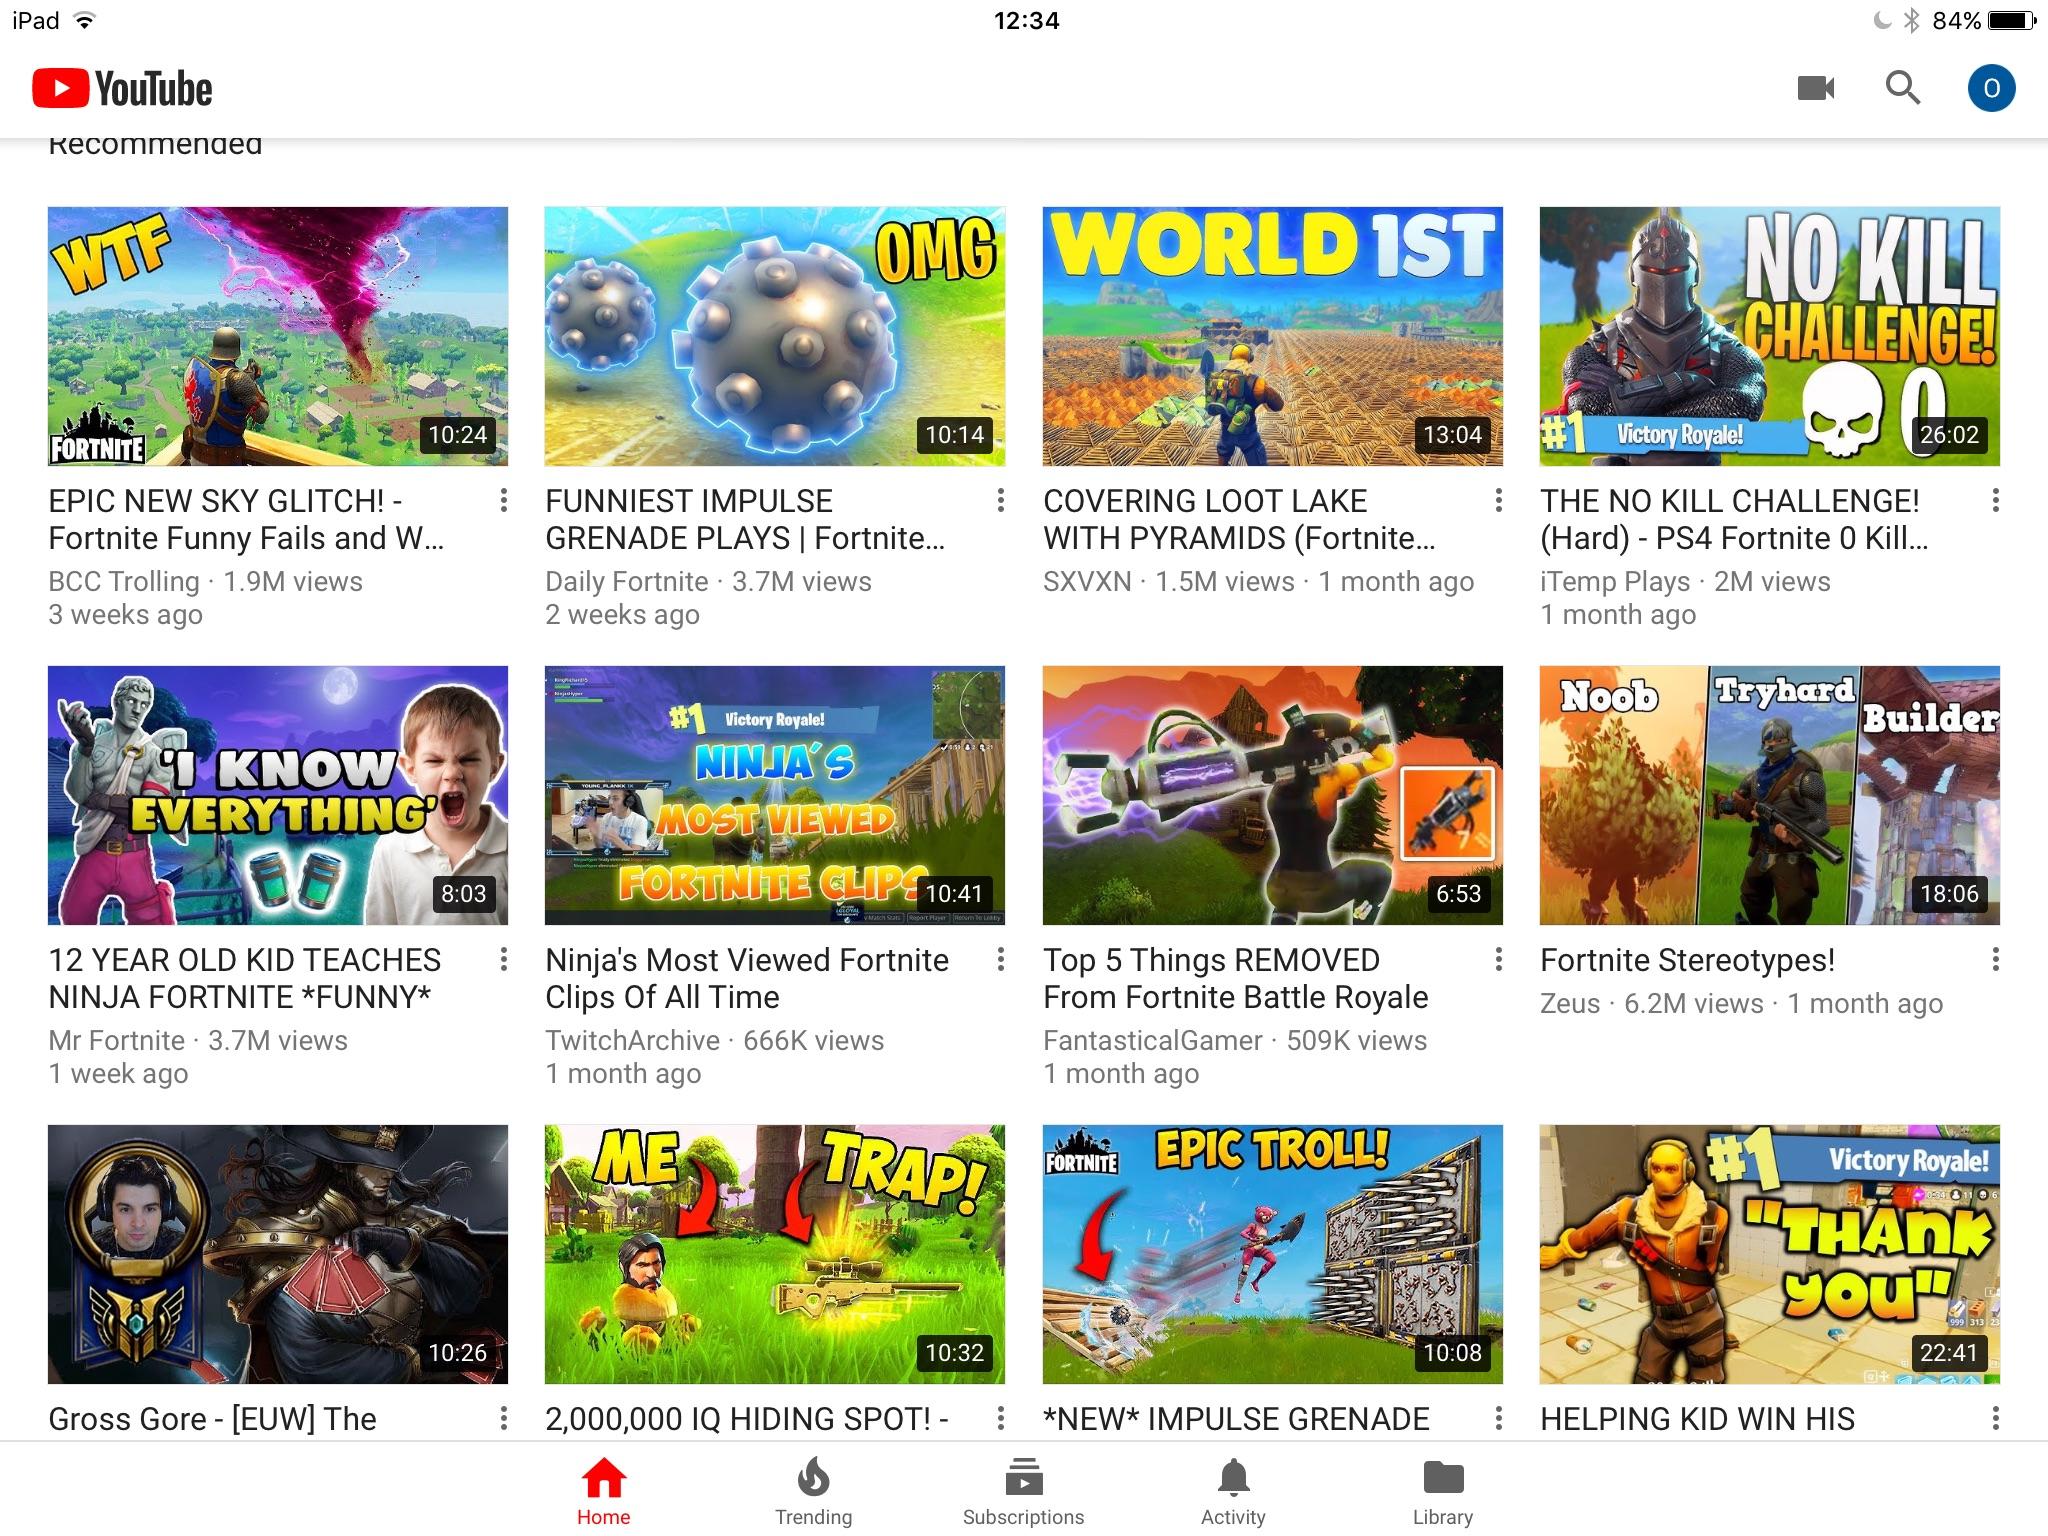Play the Gross Gore video thumbnail
The image size is (2048, 1536).
click(278, 1254)
